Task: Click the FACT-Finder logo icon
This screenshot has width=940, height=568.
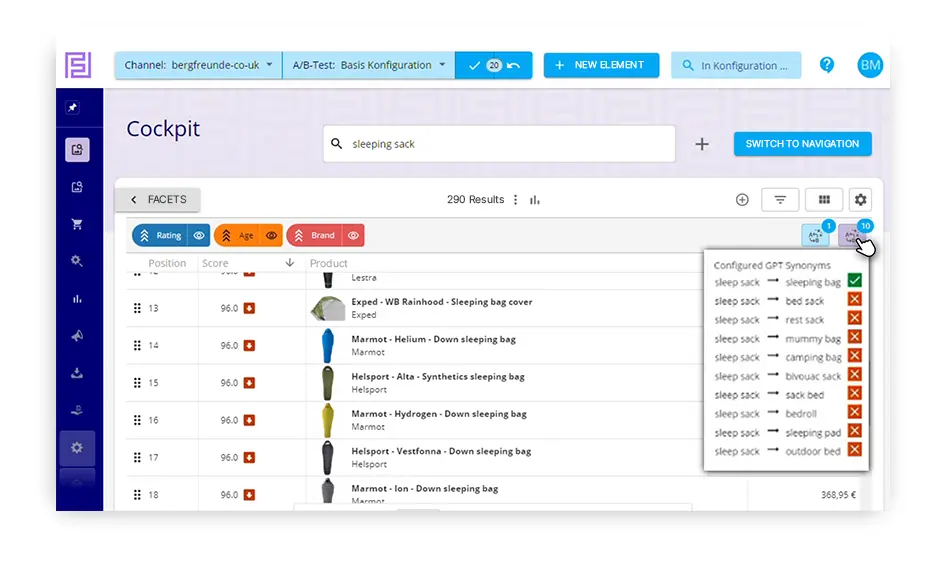Action: coord(78,65)
